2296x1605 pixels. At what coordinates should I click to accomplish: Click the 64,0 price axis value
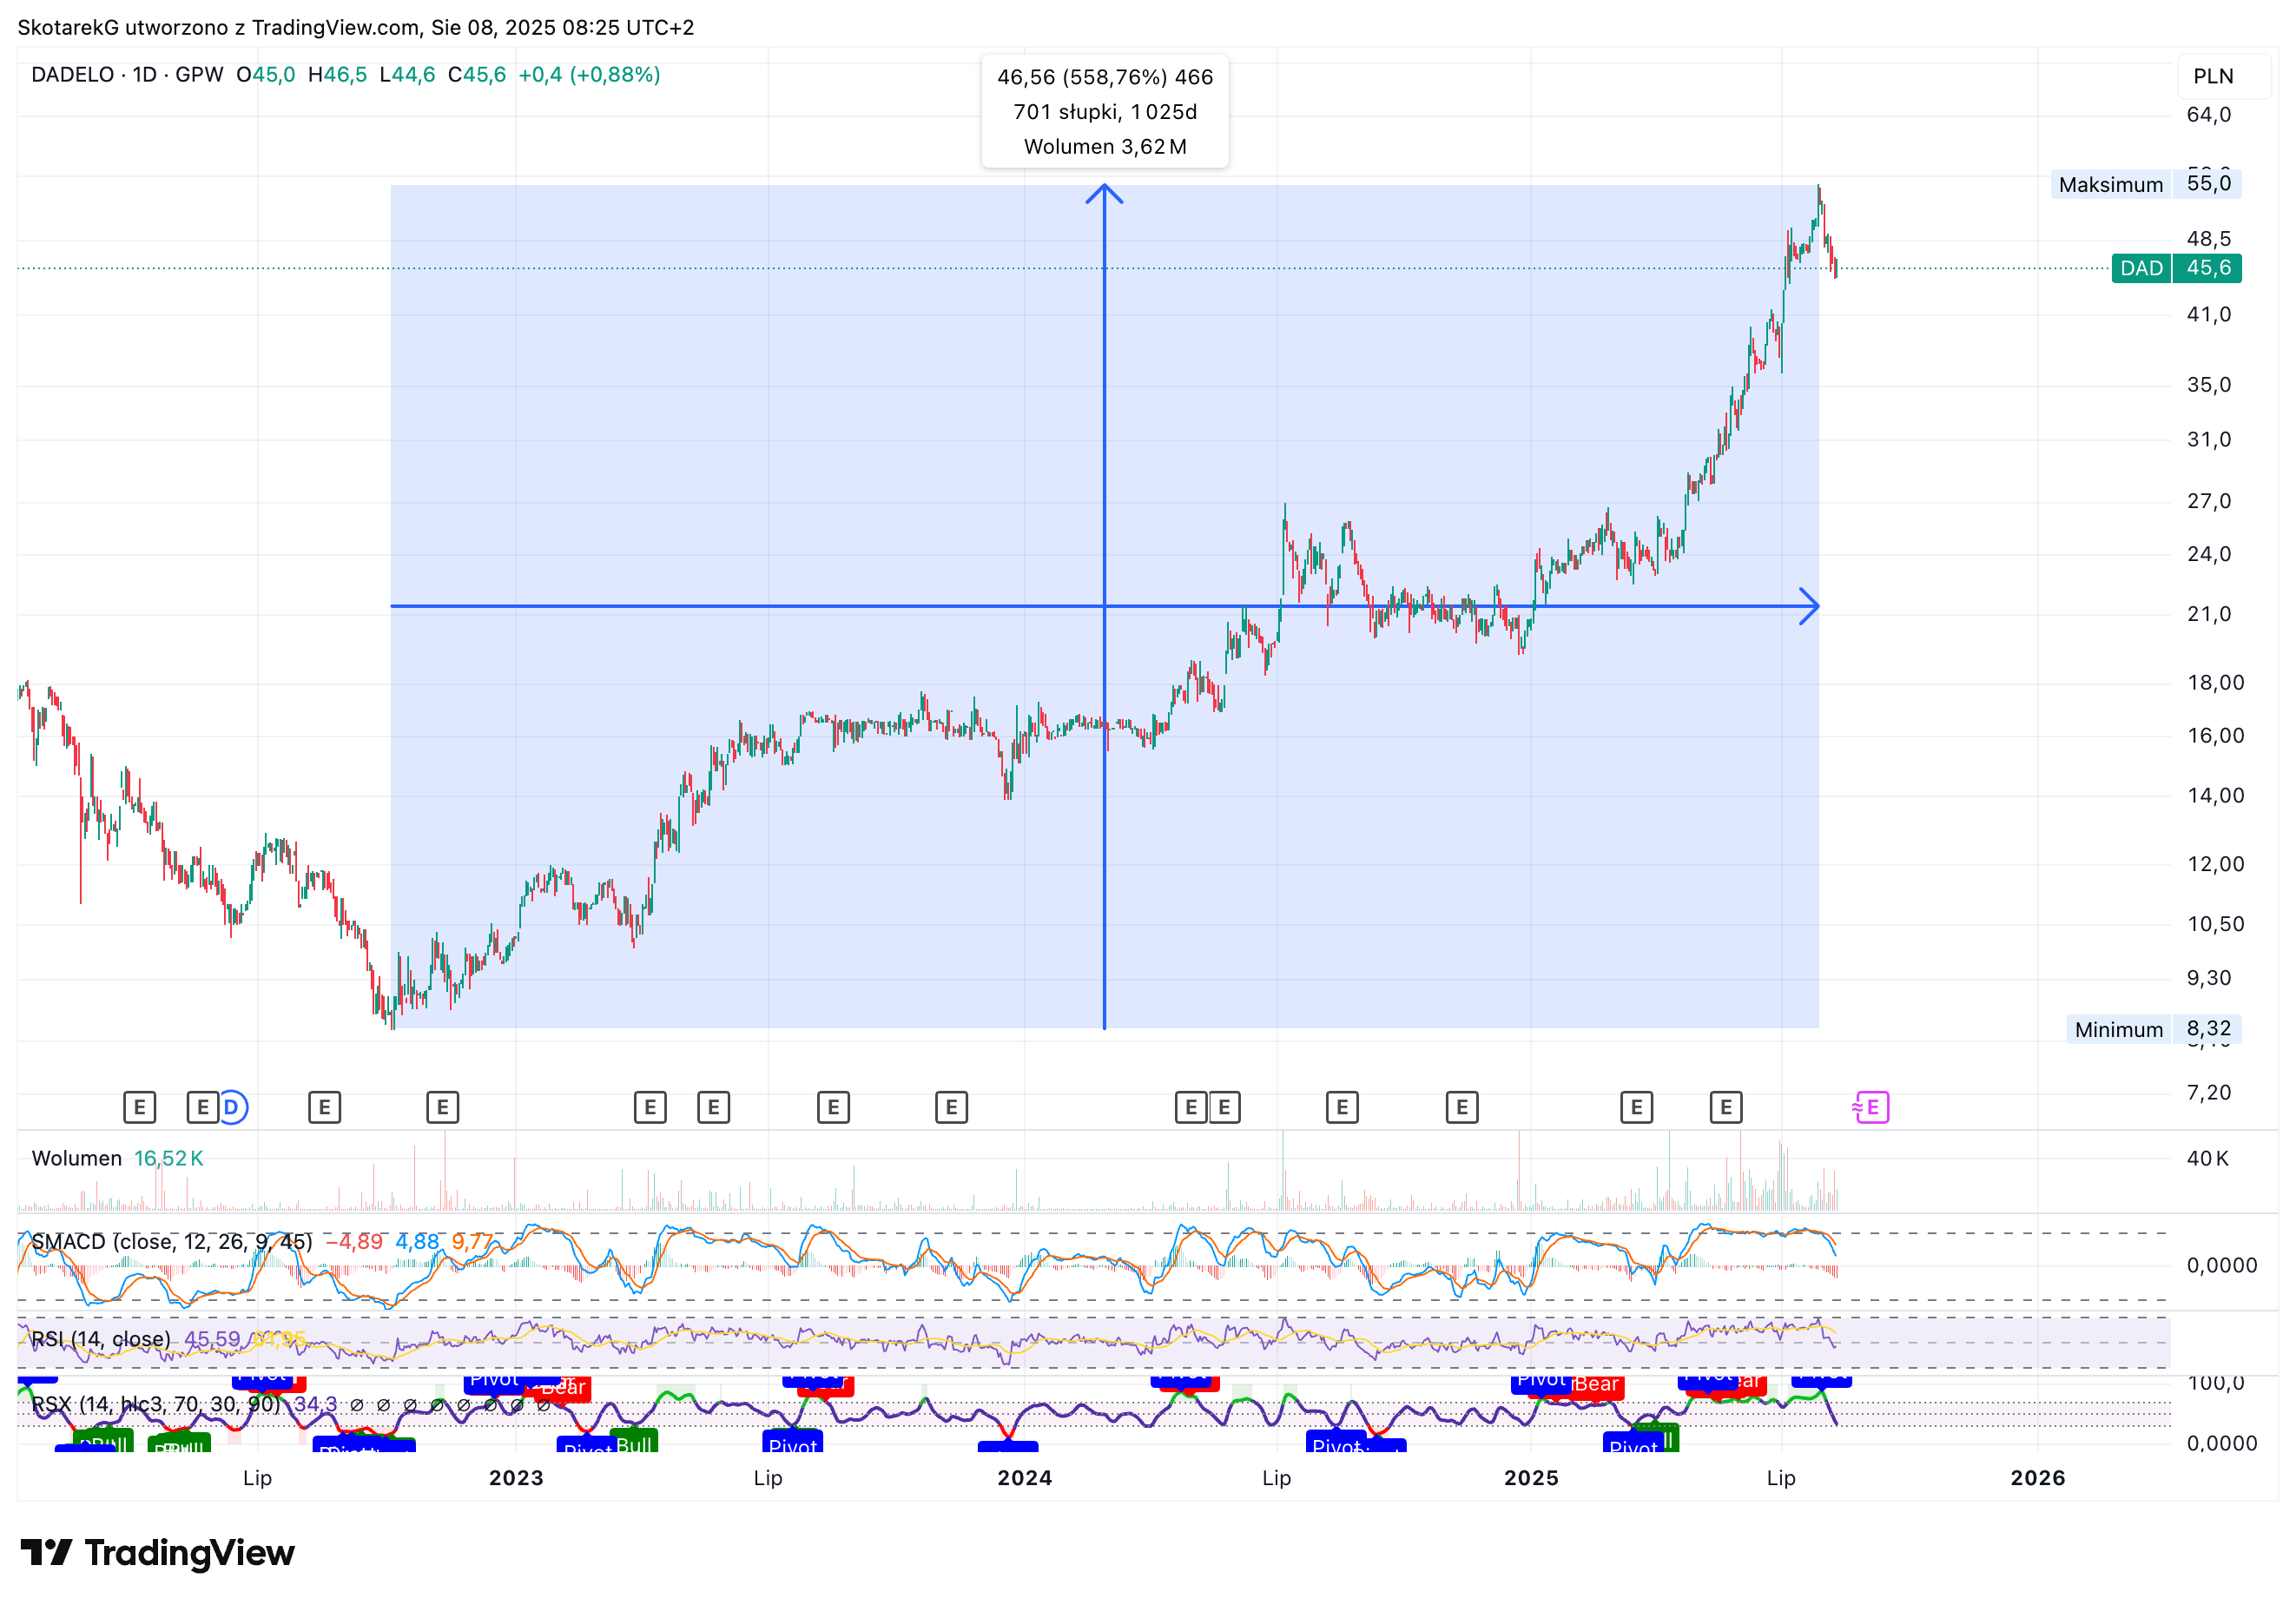2209,114
